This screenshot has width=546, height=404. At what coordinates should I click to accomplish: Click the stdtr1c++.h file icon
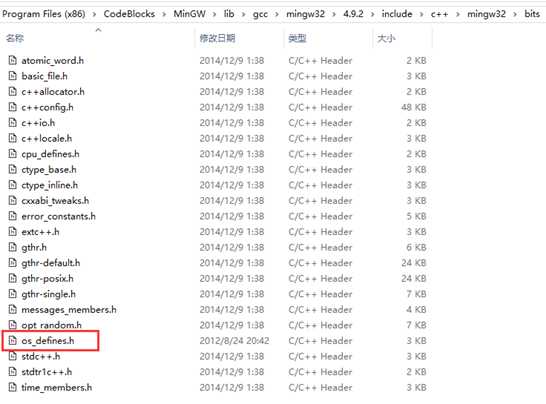point(13,372)
